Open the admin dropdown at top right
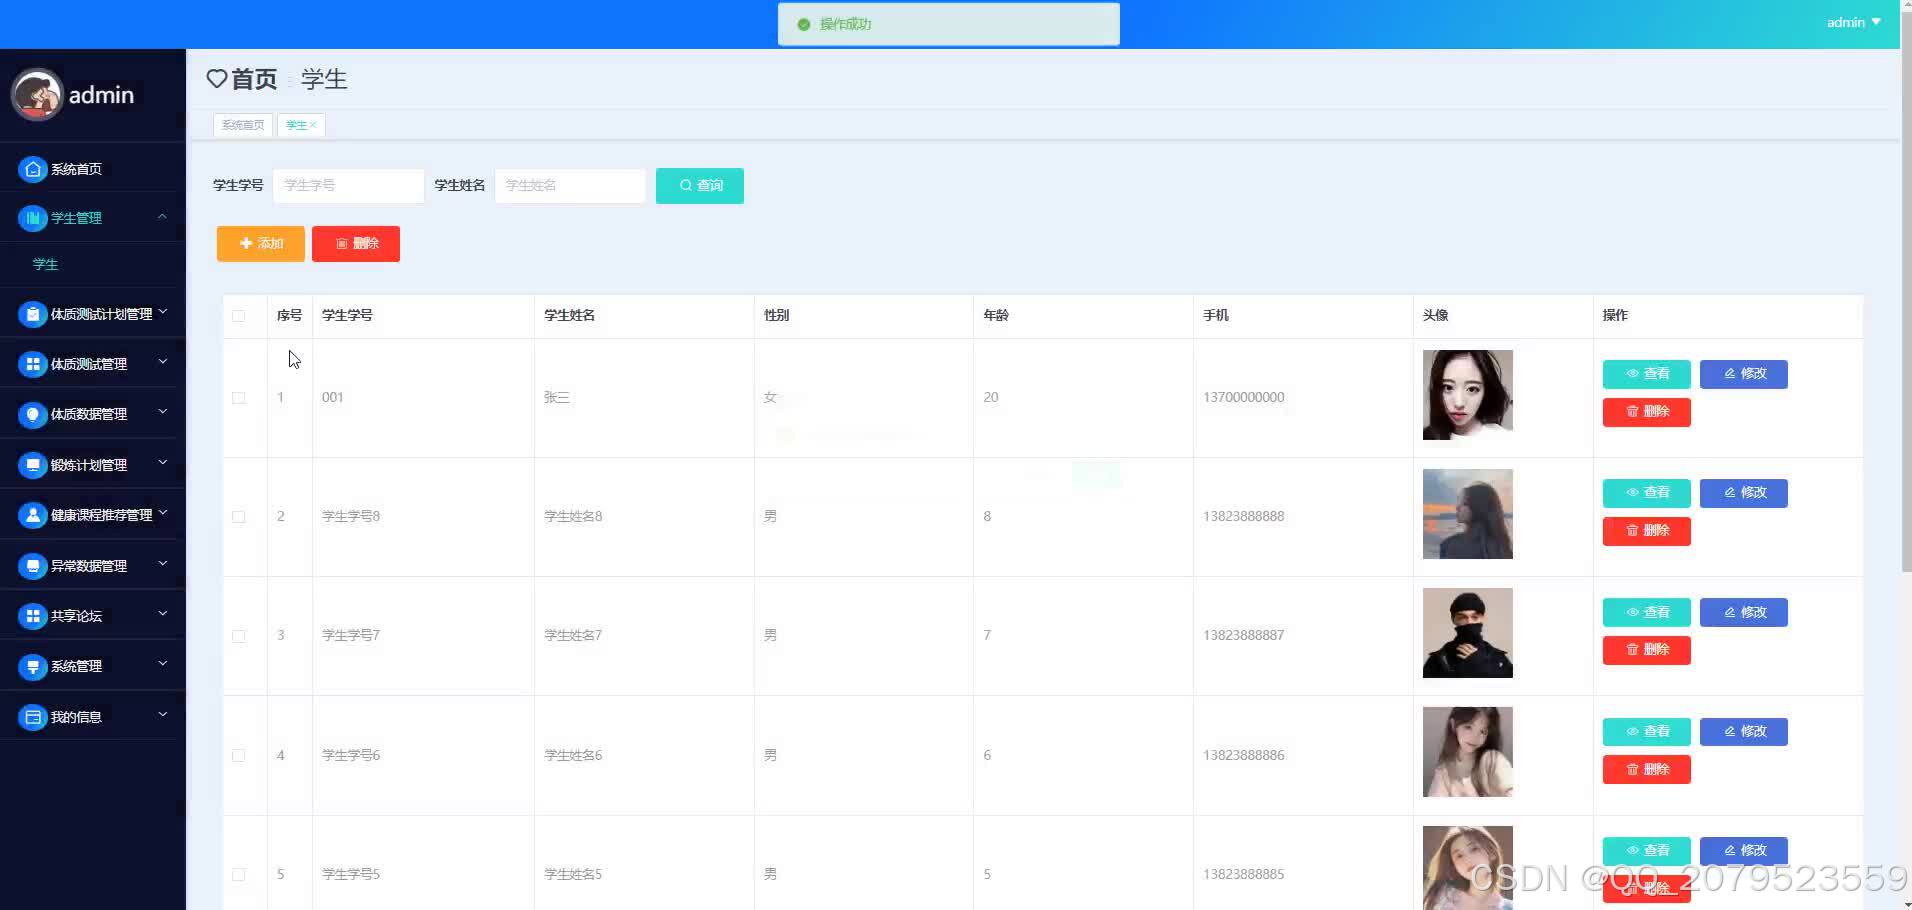 (x=1853, y=22)
